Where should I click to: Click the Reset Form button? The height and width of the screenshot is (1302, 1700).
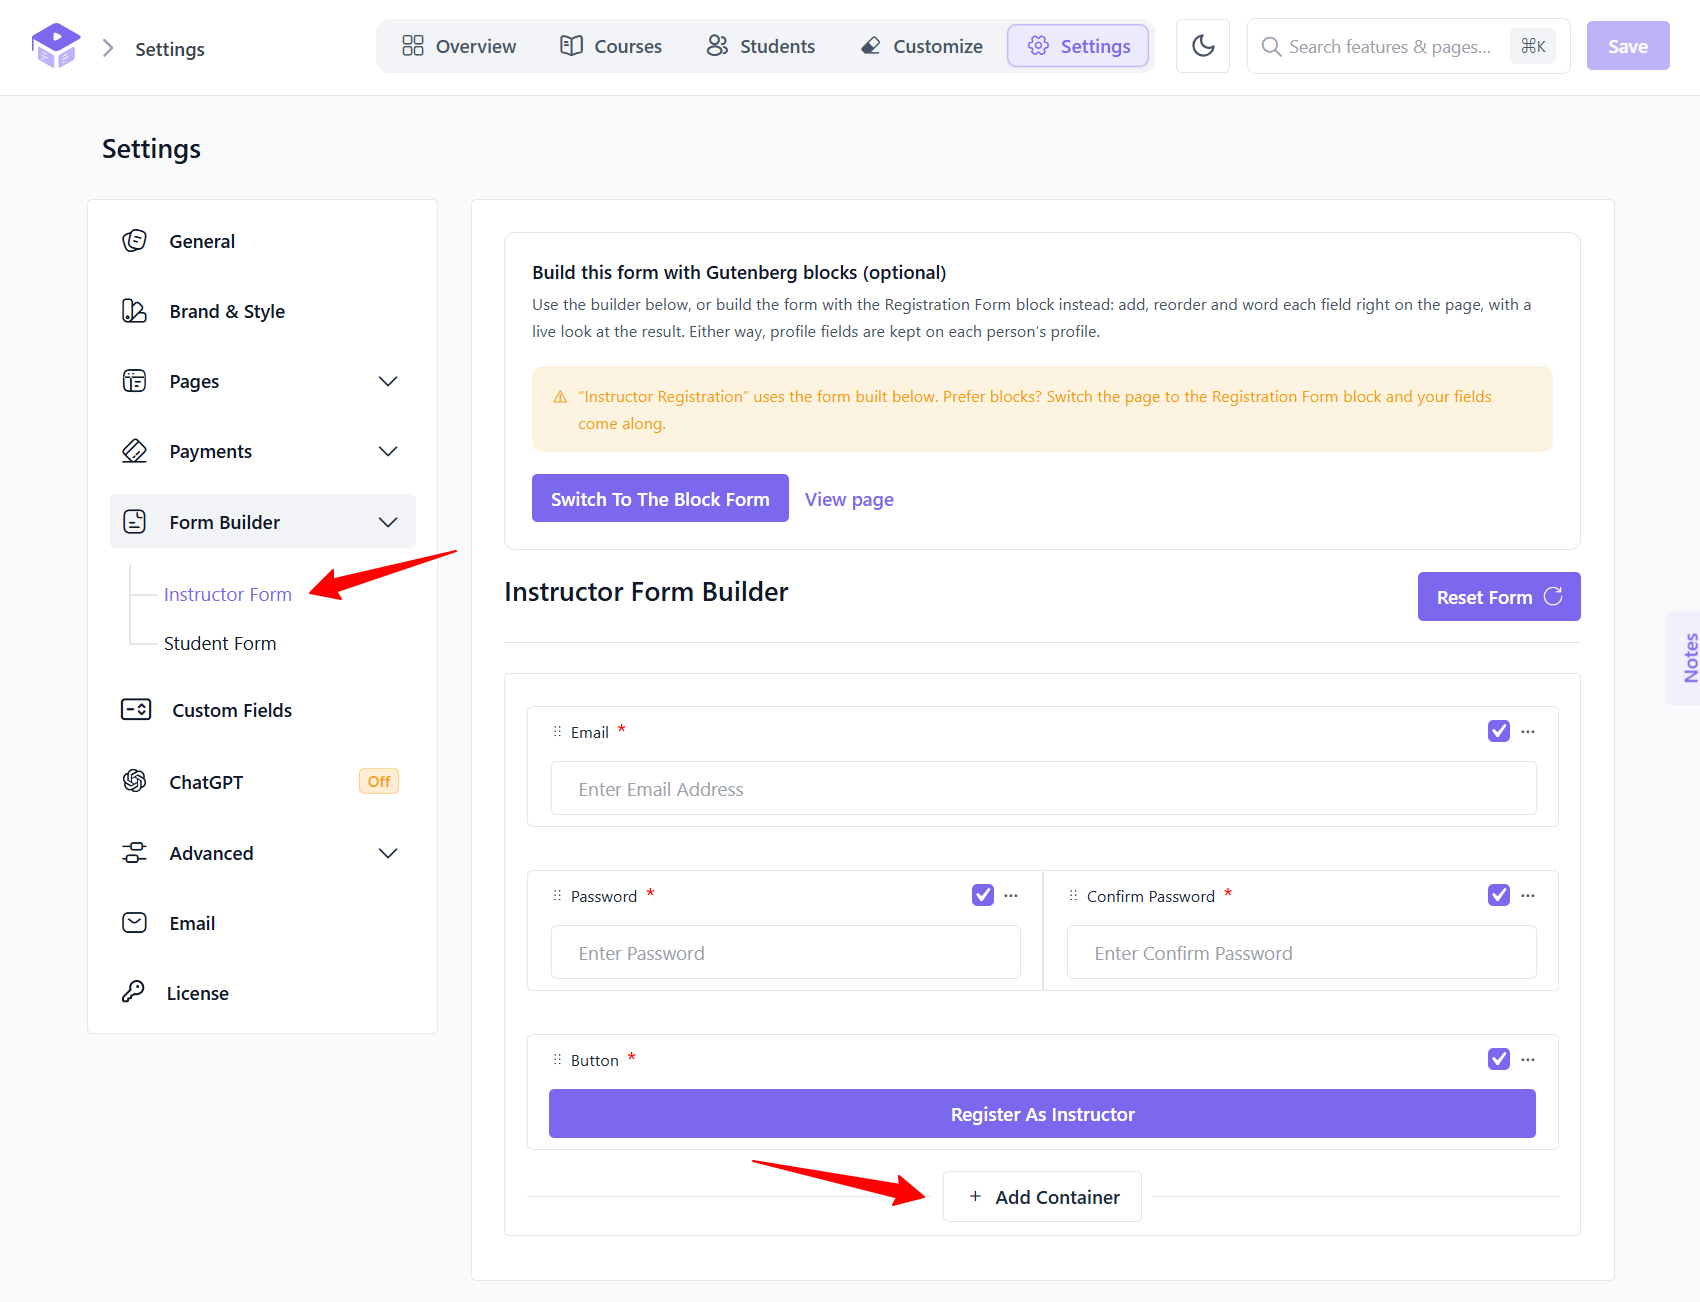coord(1499,596)
